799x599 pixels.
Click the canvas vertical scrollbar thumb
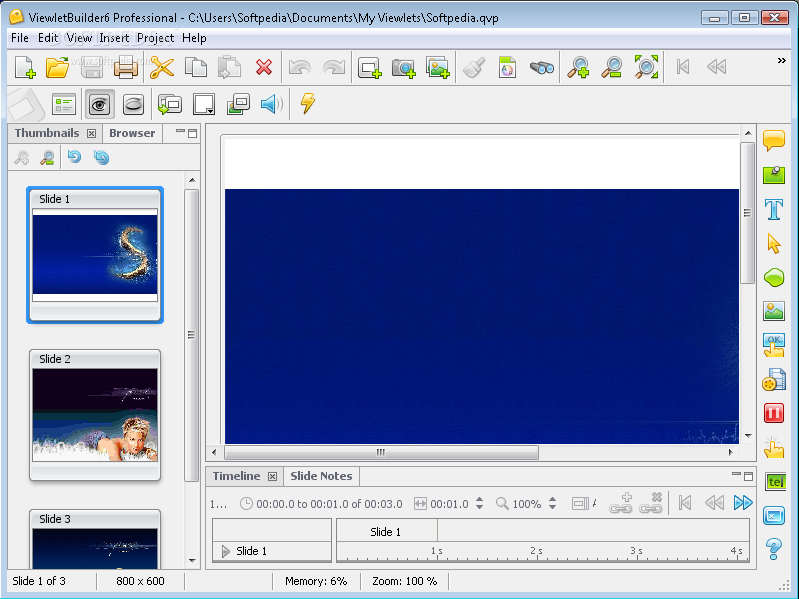[748, 213]
